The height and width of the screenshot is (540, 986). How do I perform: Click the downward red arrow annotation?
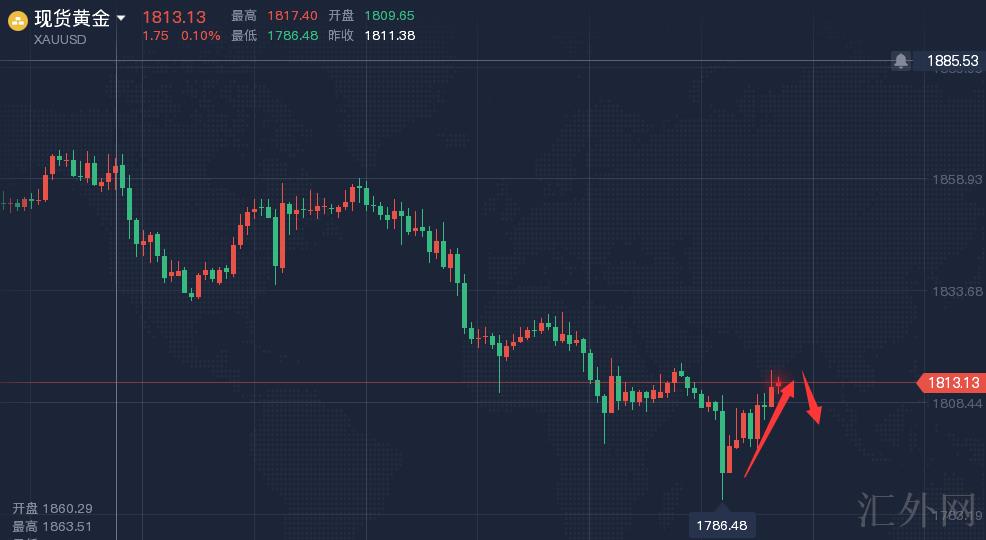[x=811, y=398]
